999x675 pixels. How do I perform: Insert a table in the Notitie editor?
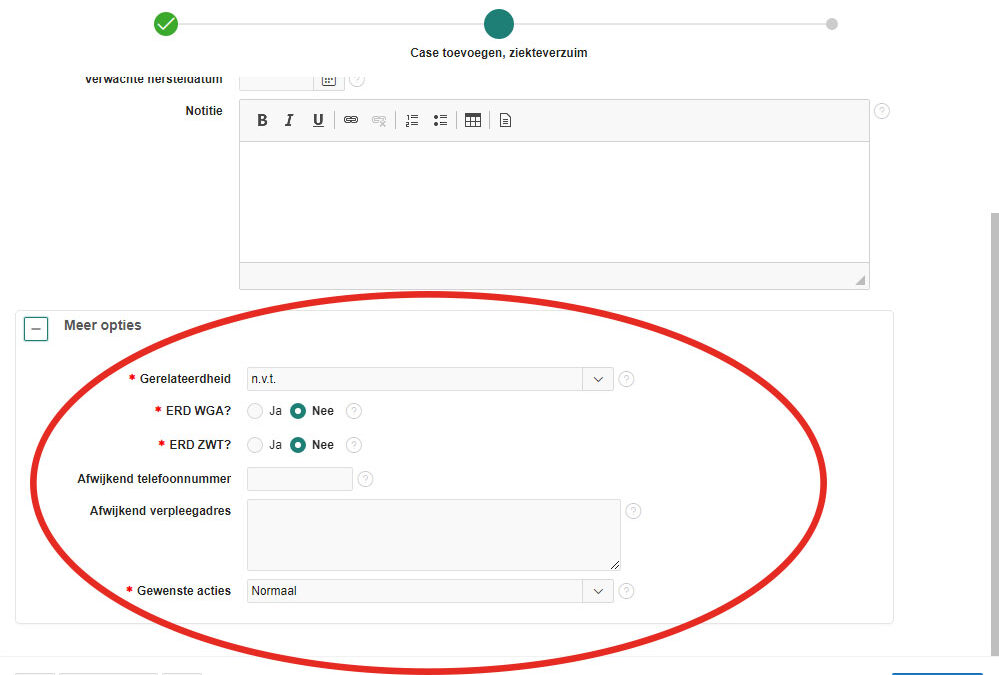[473, 120]
